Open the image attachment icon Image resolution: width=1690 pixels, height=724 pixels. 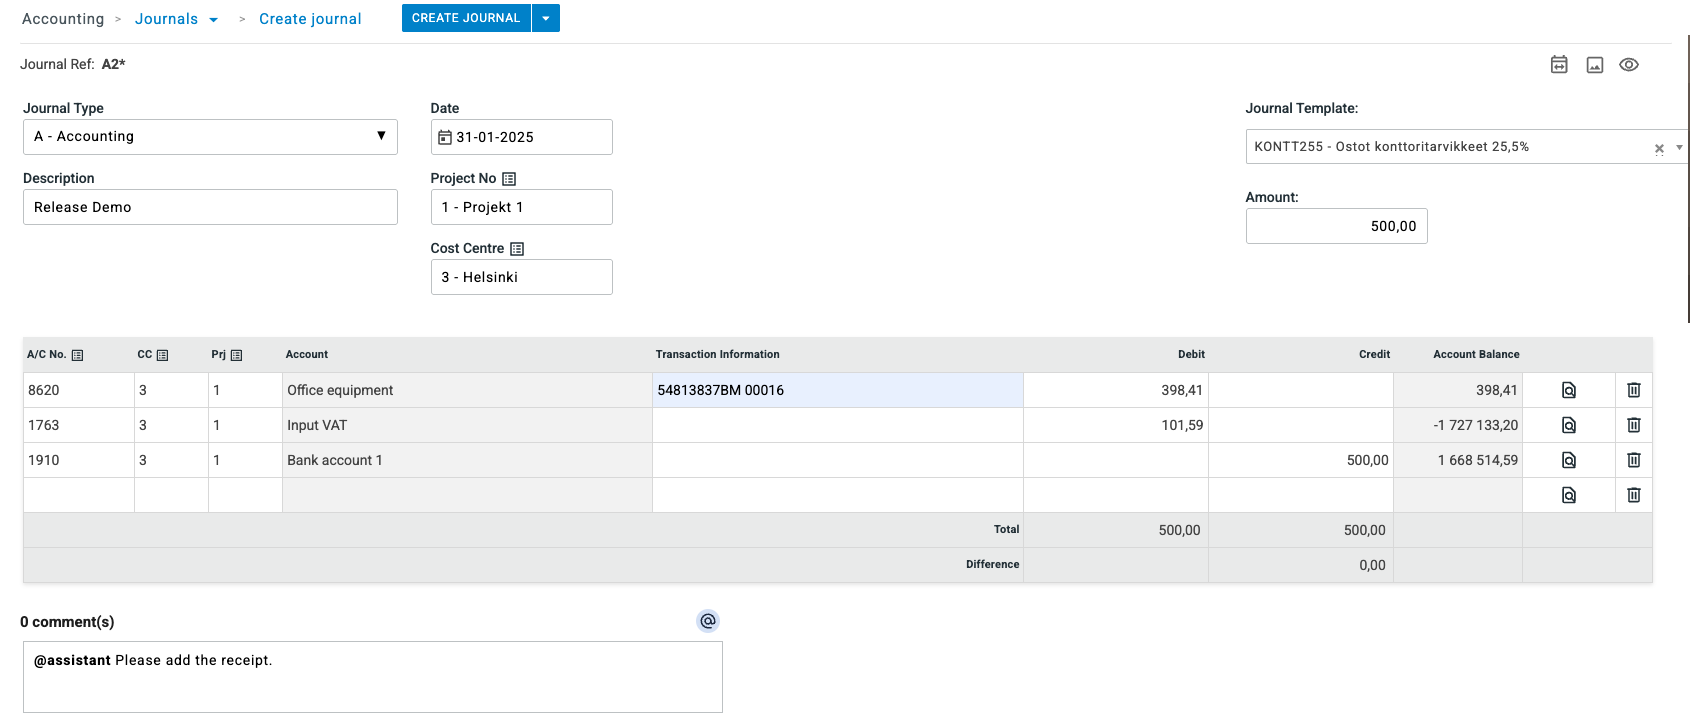click(x=1594, y=65)
